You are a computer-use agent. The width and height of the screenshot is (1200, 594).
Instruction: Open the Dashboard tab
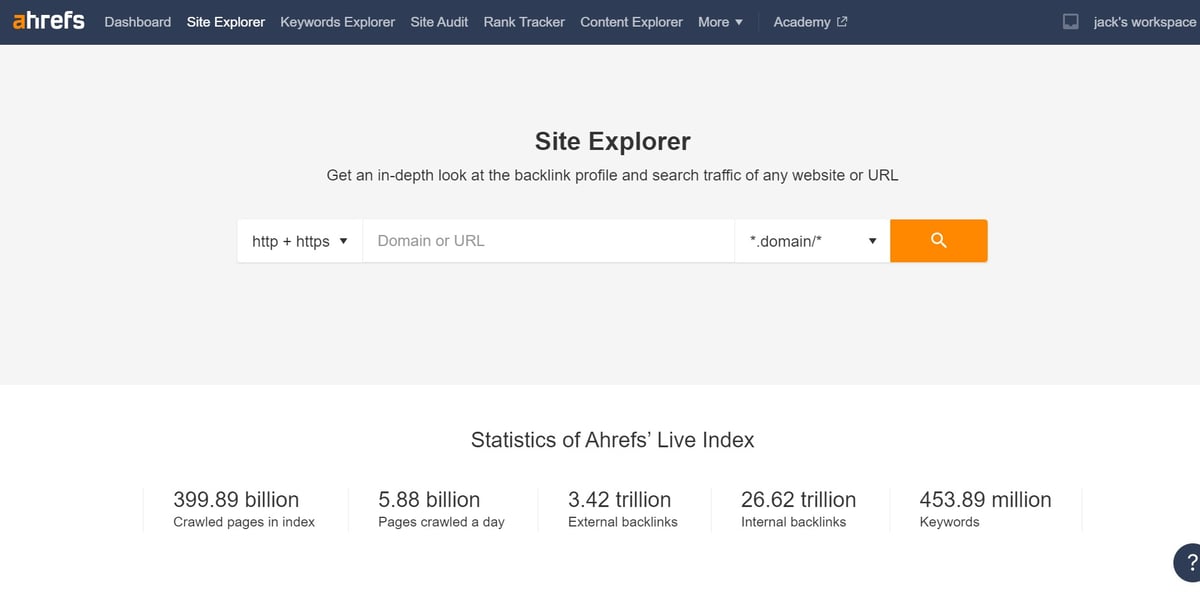coord(137,22)
